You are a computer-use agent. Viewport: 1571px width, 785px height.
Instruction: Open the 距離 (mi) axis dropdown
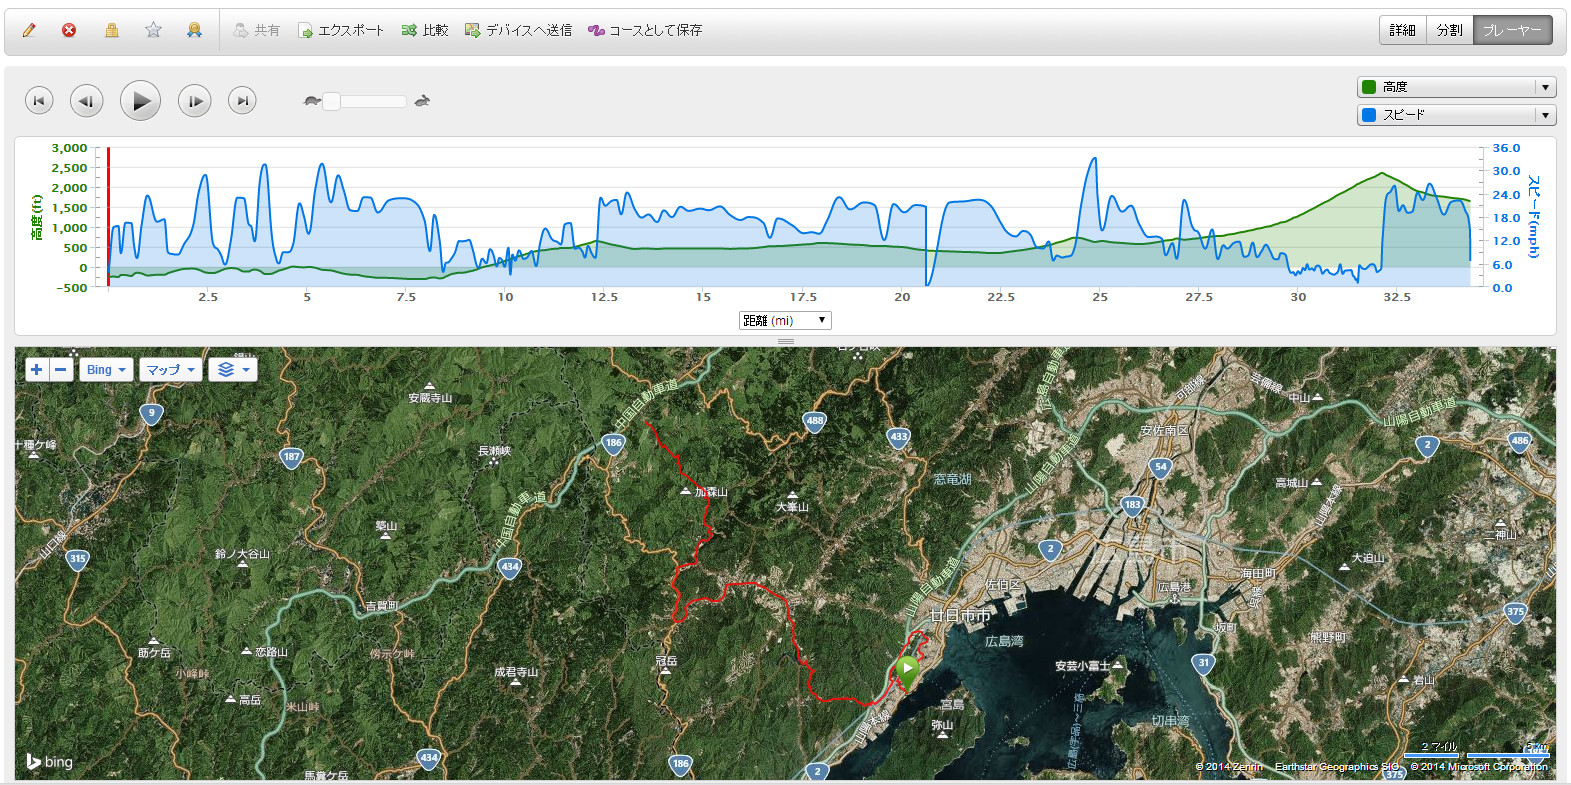[785, 320]
